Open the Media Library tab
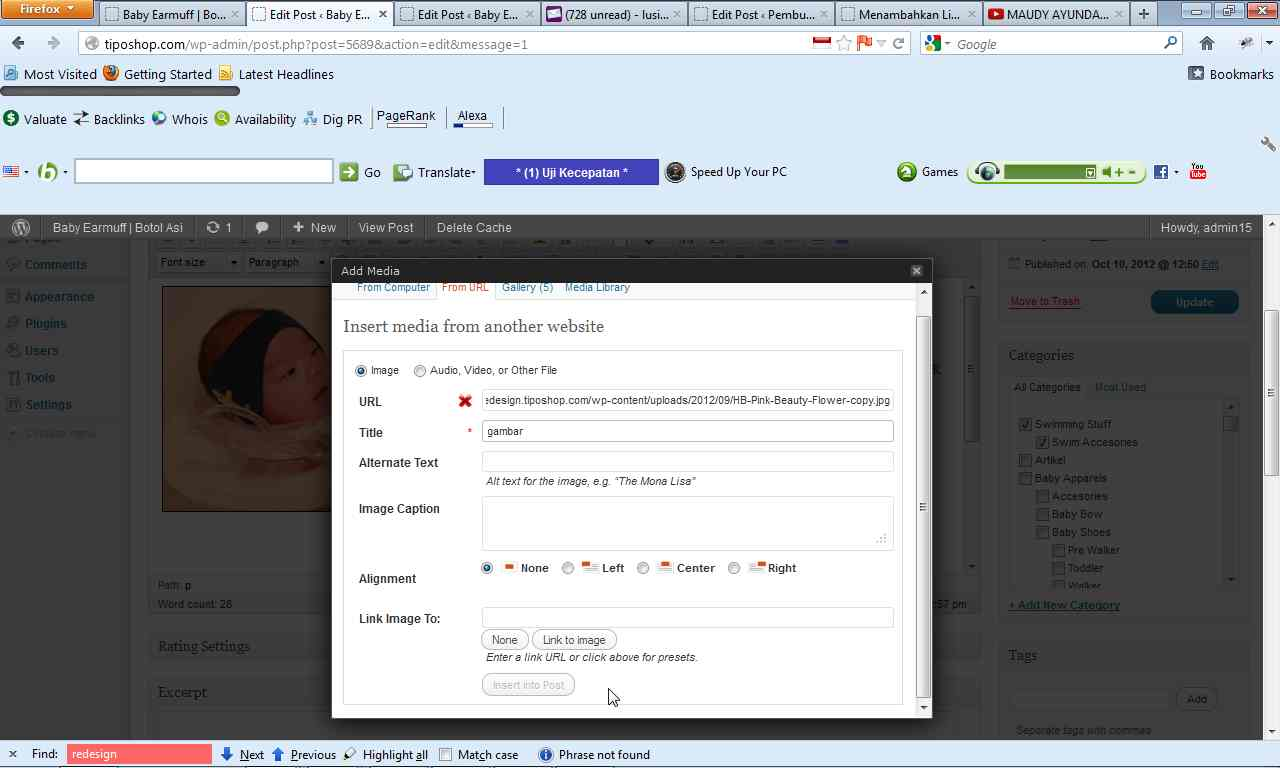 coord(597,288)
